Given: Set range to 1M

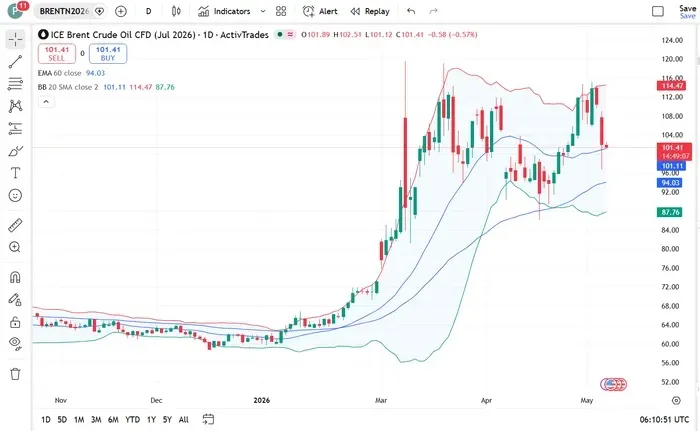Looking at the screenshot, I should click(79, 419).
